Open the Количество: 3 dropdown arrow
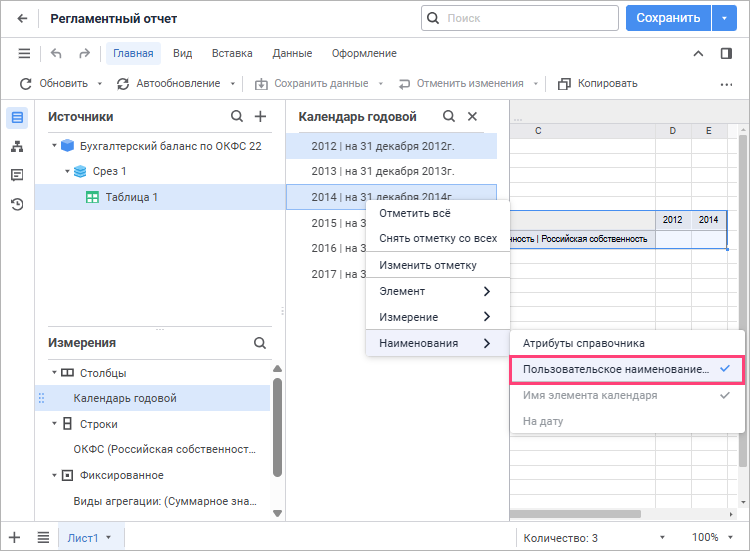The image size is (750, 551). tap(662, 537)
